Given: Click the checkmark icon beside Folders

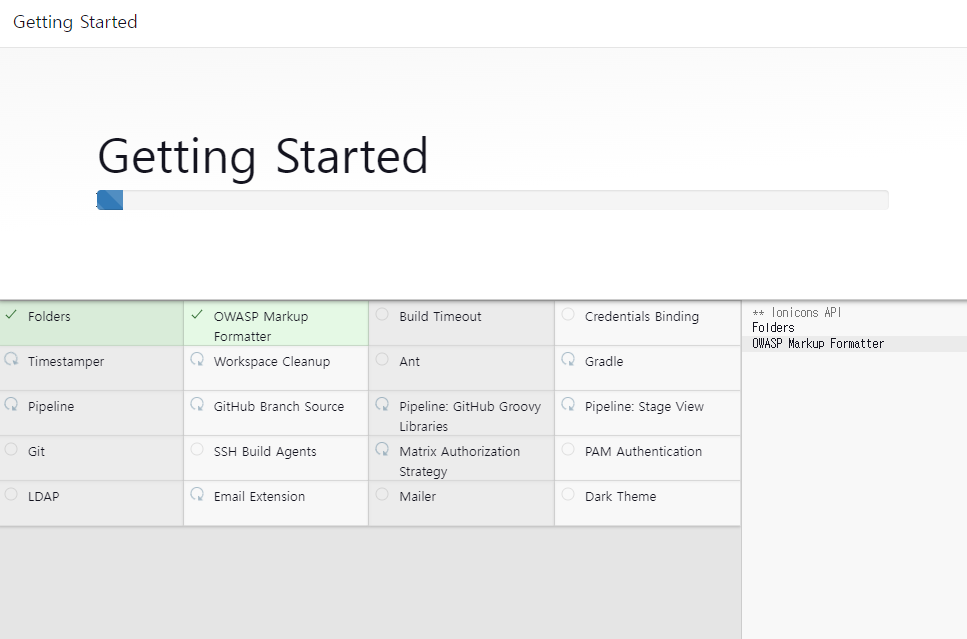Looking at the screenshot, I should pos(11,315).
